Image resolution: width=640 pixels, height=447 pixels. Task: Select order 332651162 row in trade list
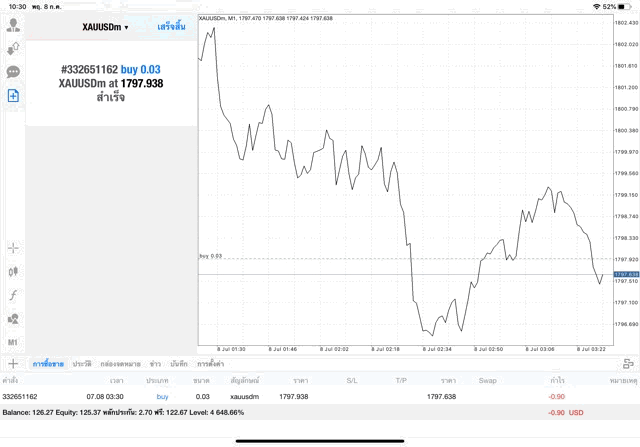pos(320,396)
